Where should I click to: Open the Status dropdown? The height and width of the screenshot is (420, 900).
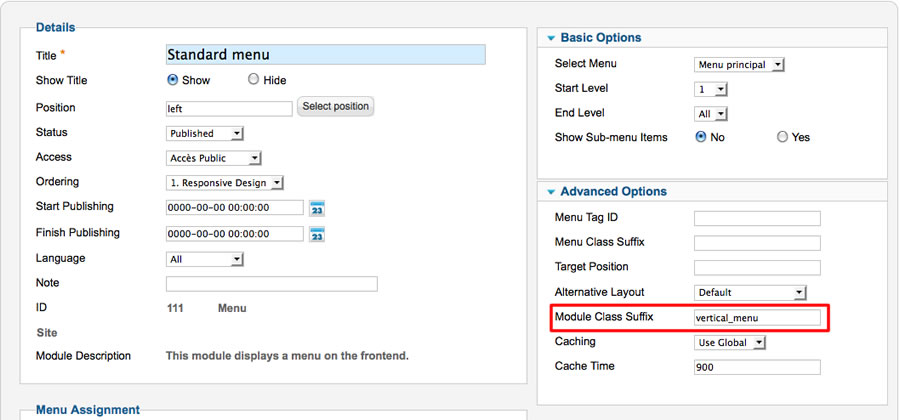(205, 133)
